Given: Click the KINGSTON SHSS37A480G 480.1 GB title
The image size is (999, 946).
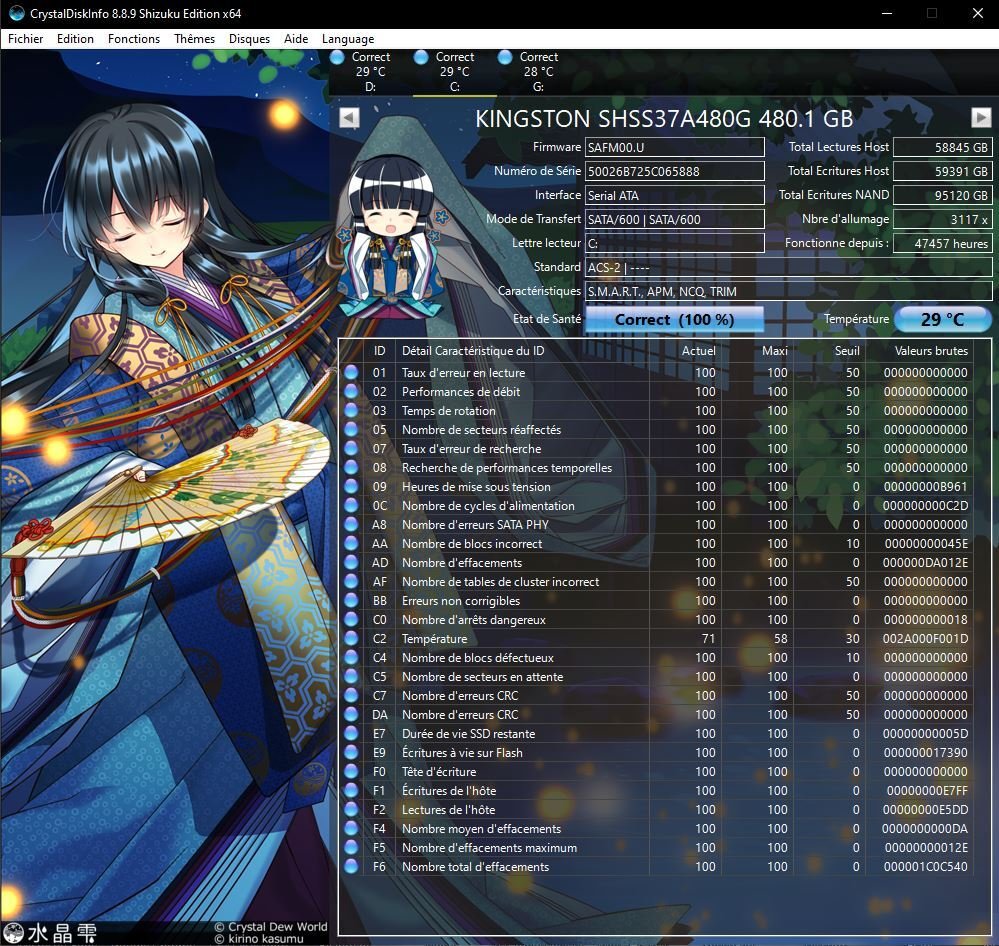Looking at the screenshot, I should [664, 118].
